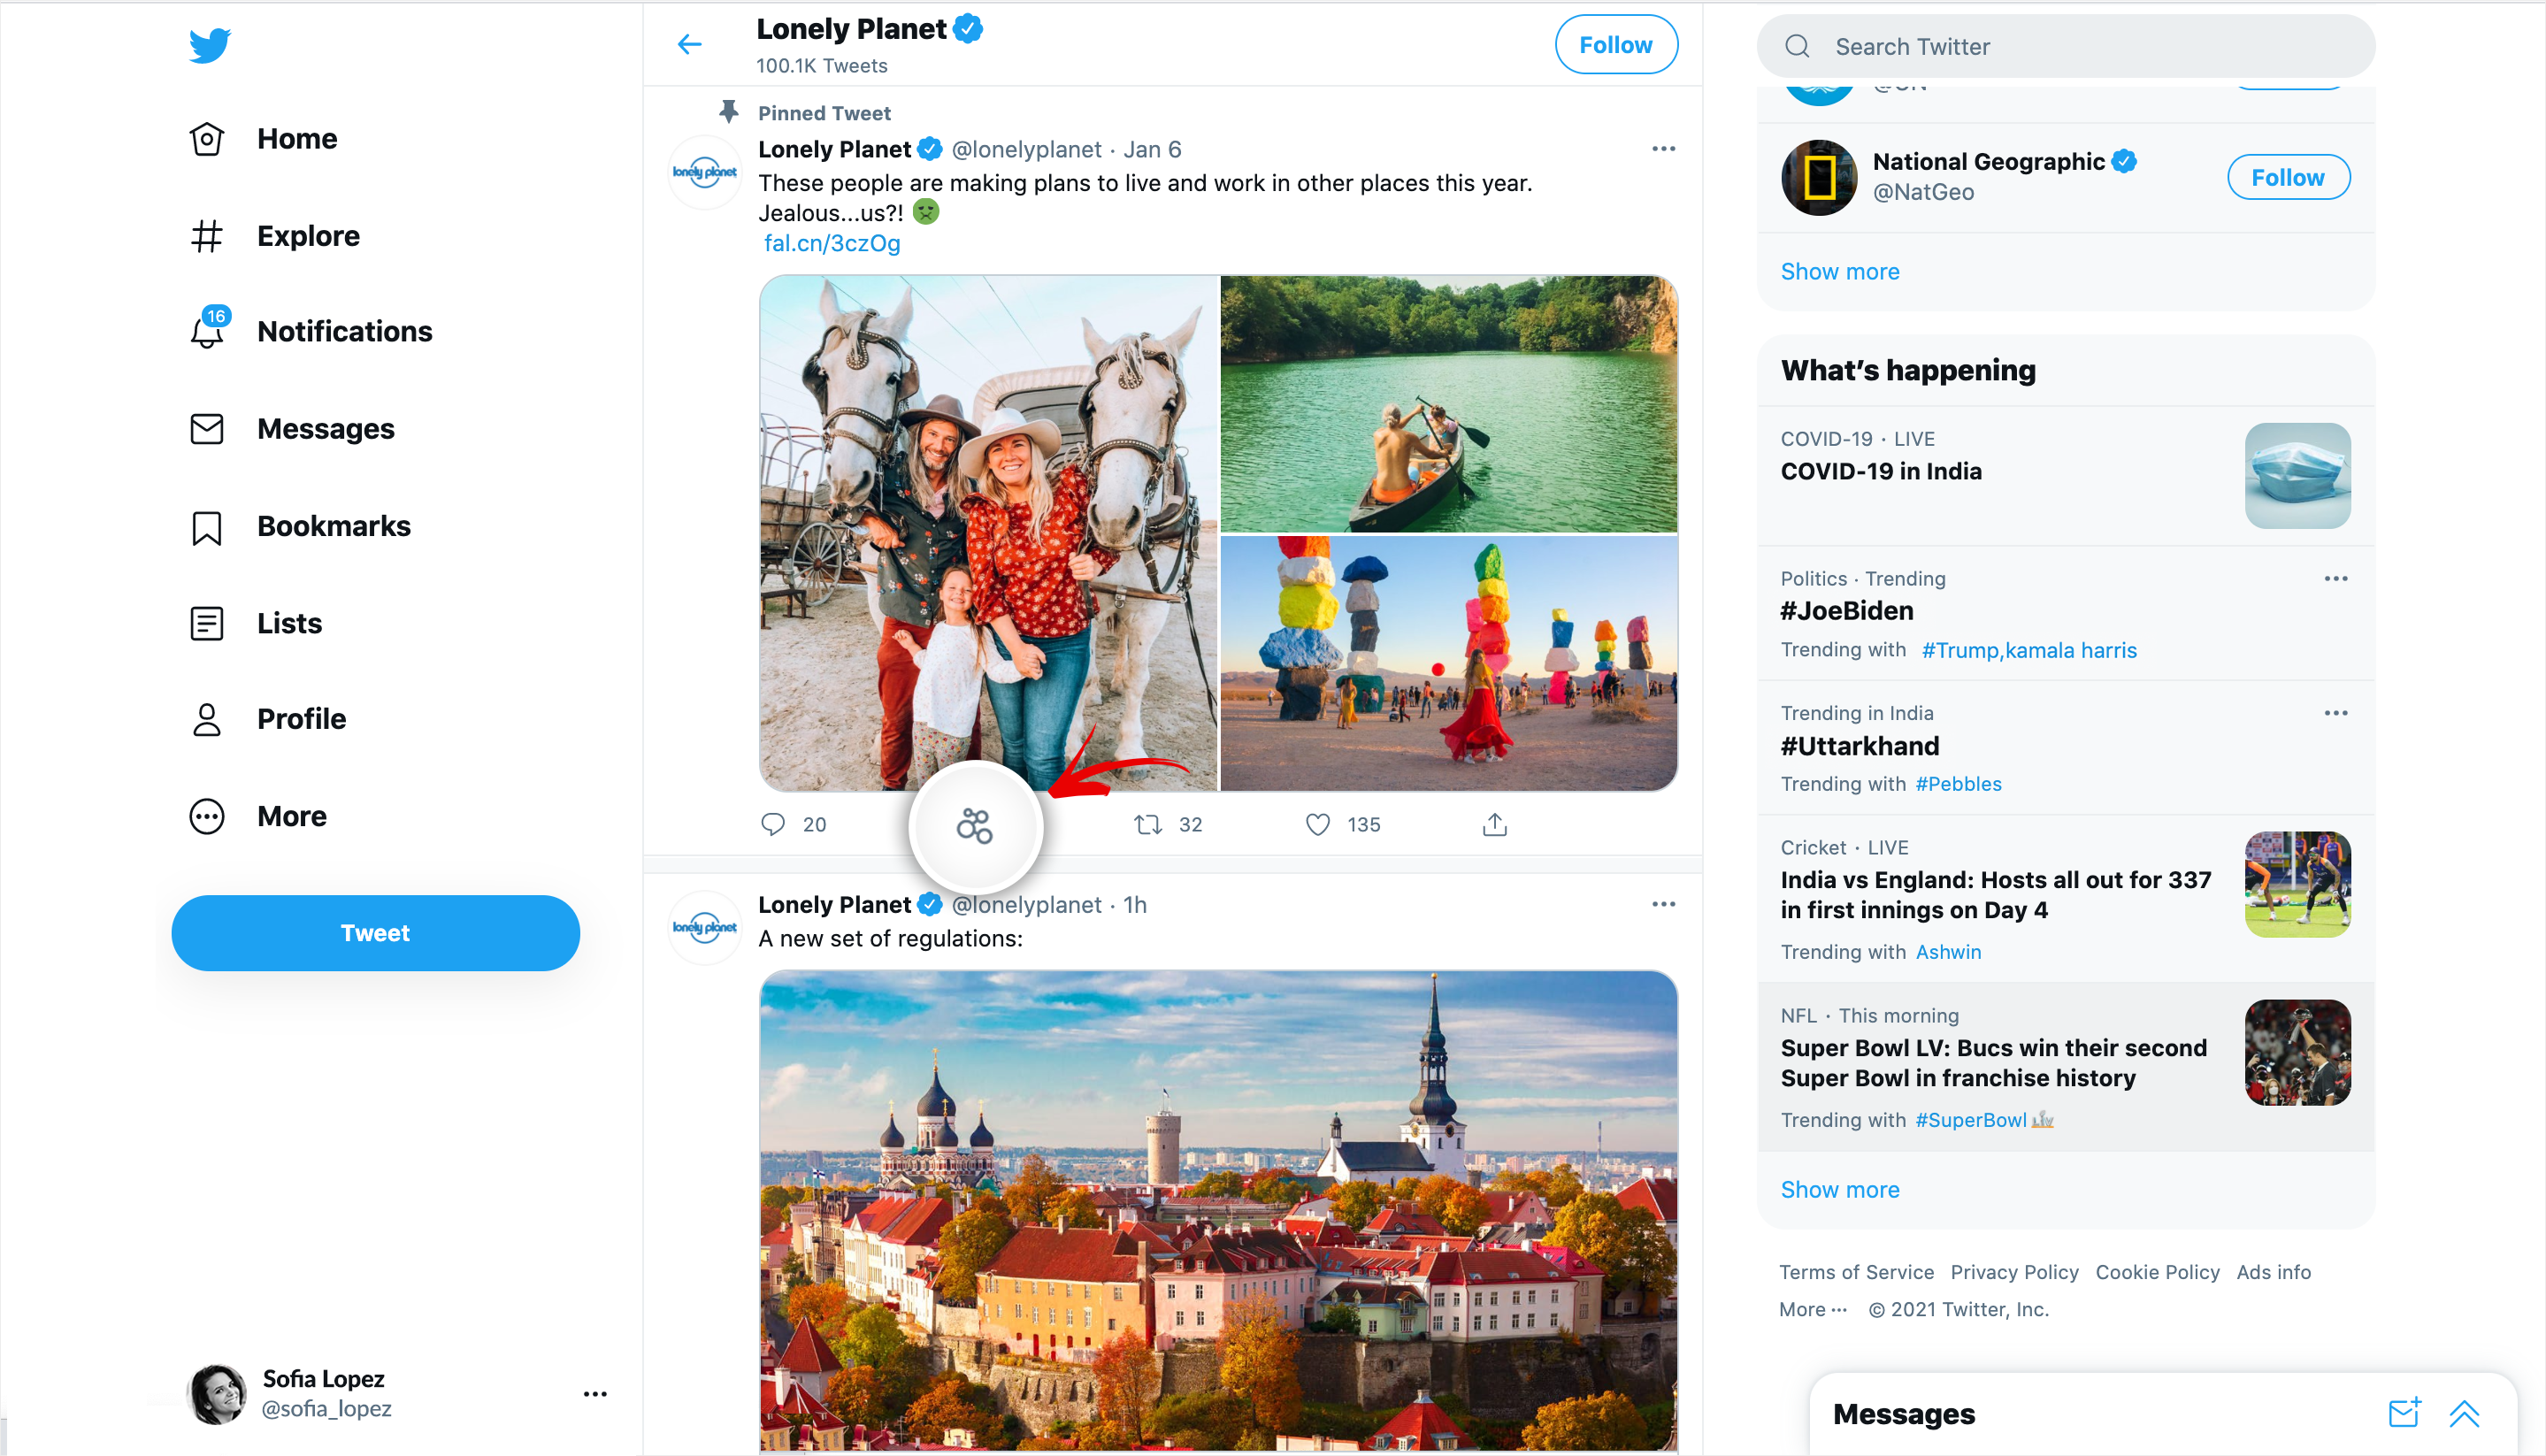The image size is (2546, 1456).
Task: Follow the National Geographic account
Action: (2287, 177)
